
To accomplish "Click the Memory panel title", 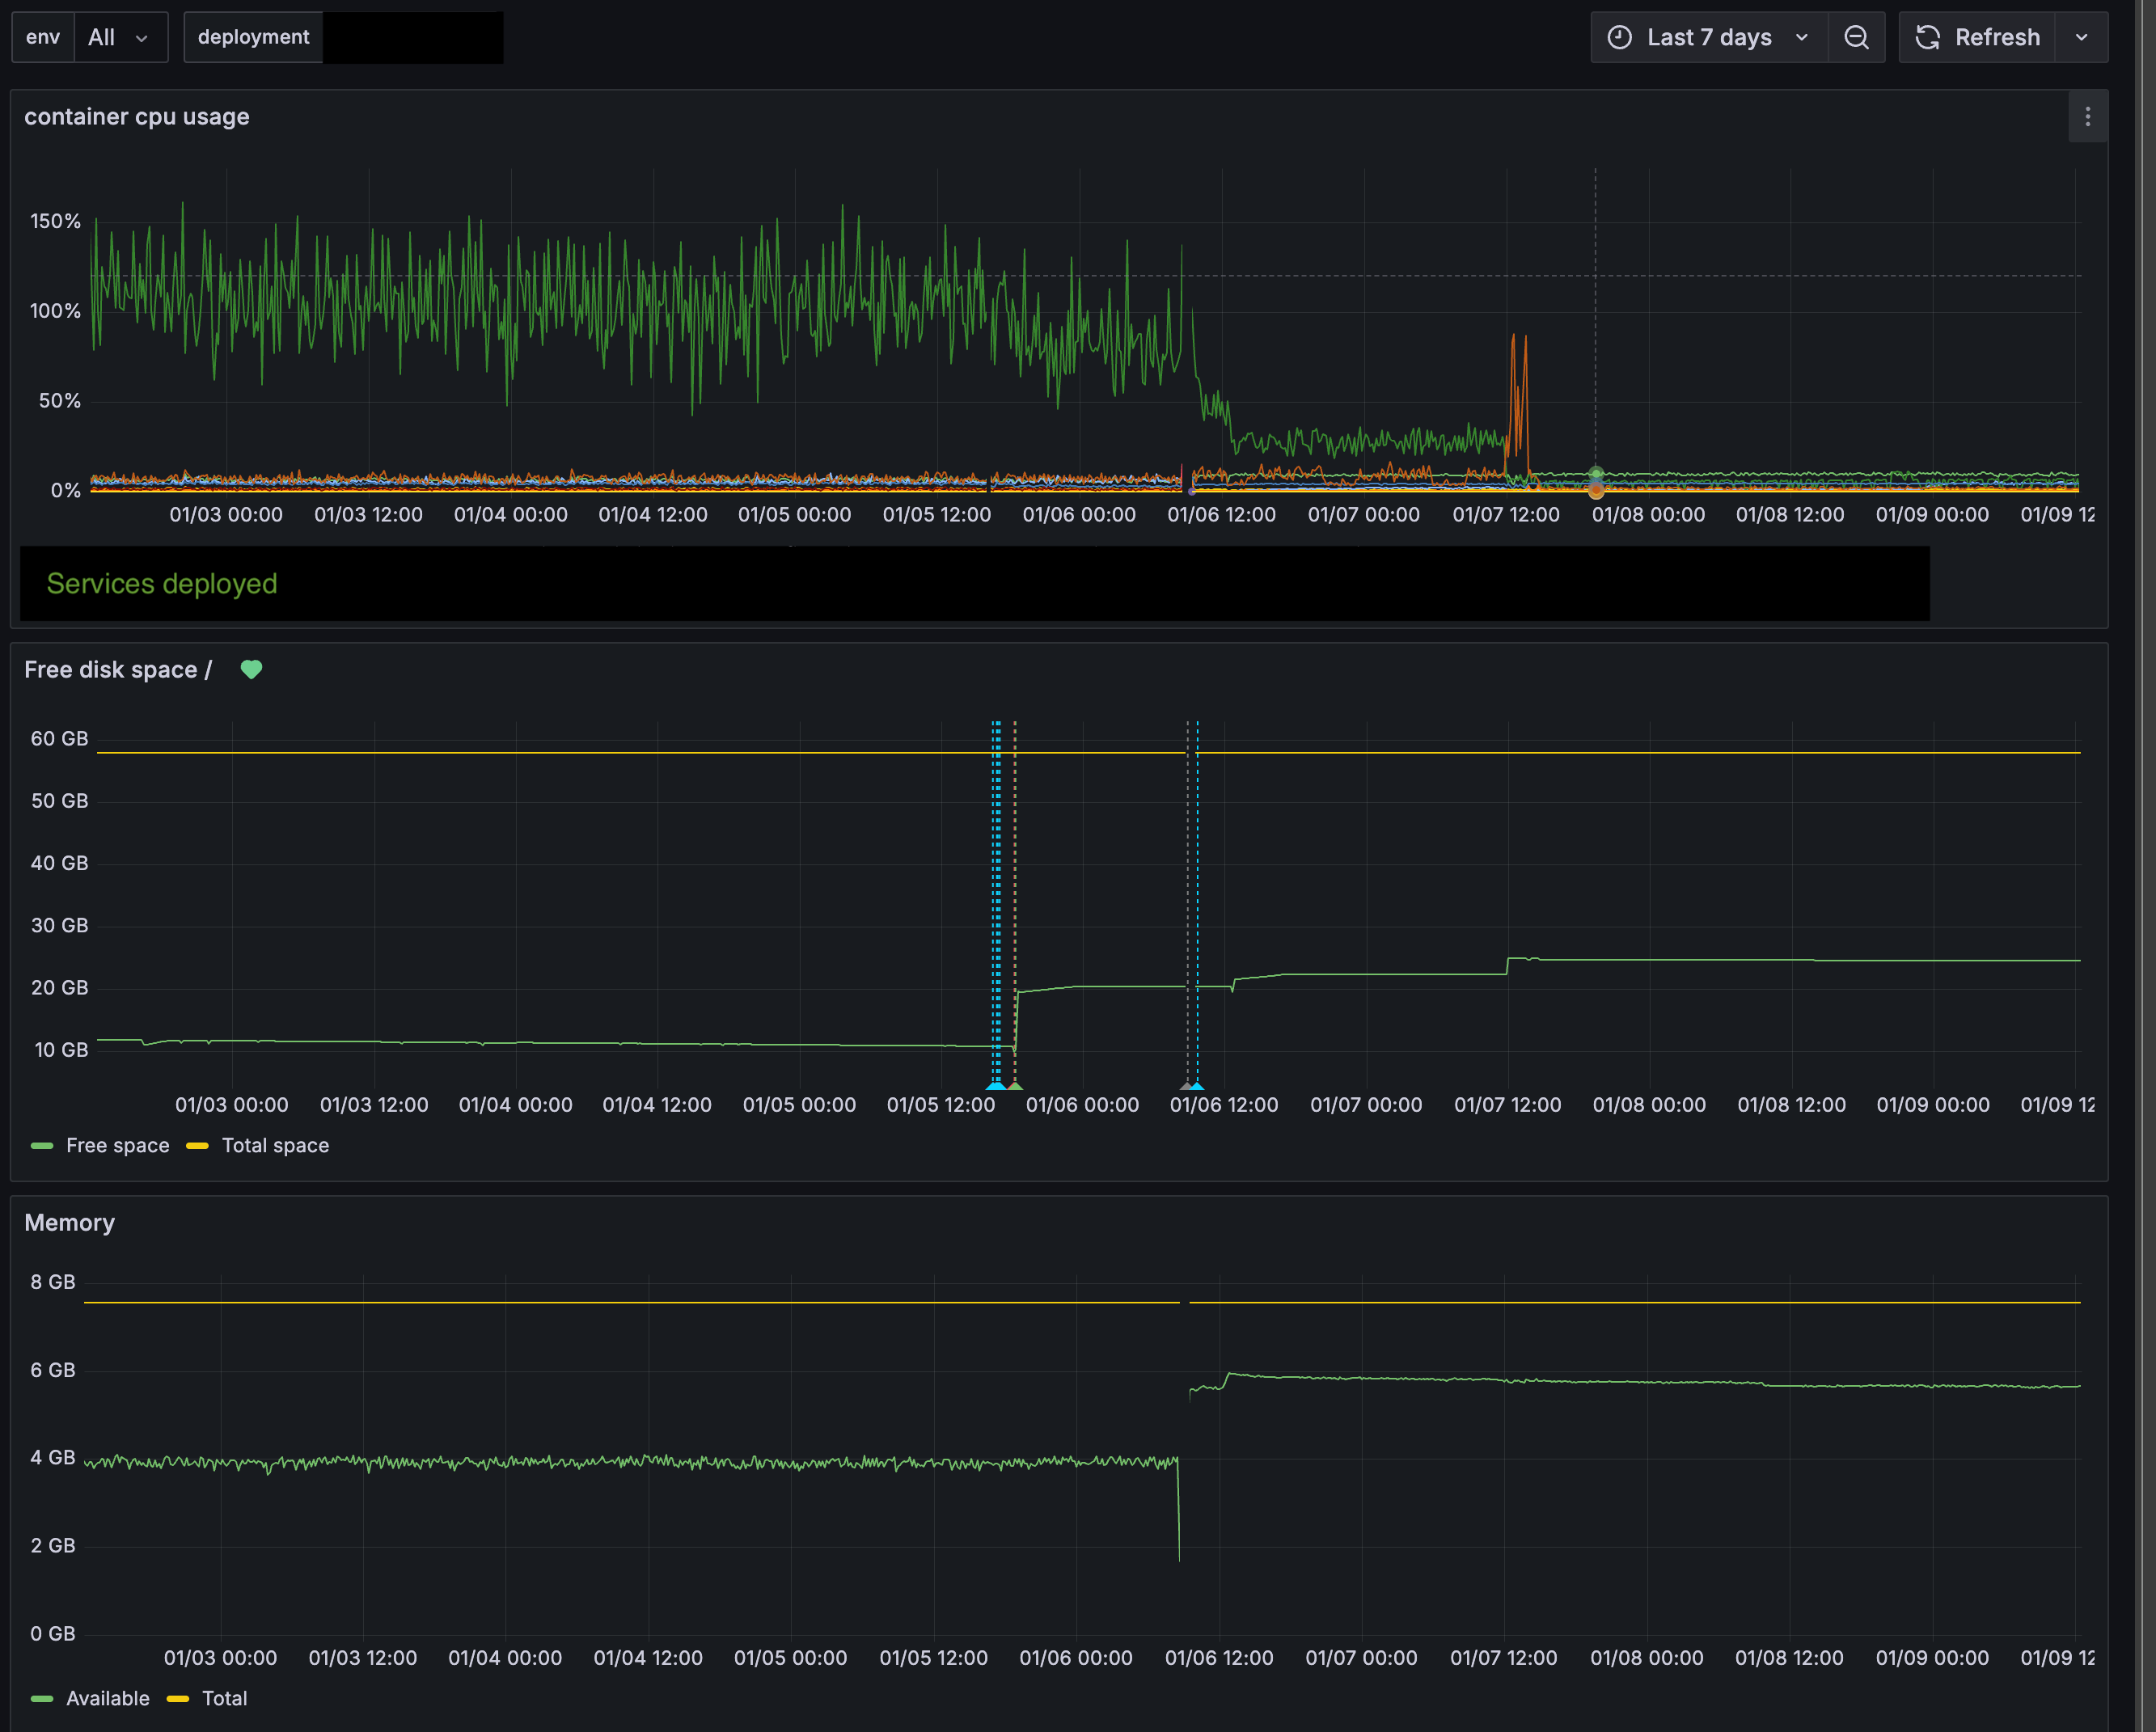I will tap(69, 1222).
